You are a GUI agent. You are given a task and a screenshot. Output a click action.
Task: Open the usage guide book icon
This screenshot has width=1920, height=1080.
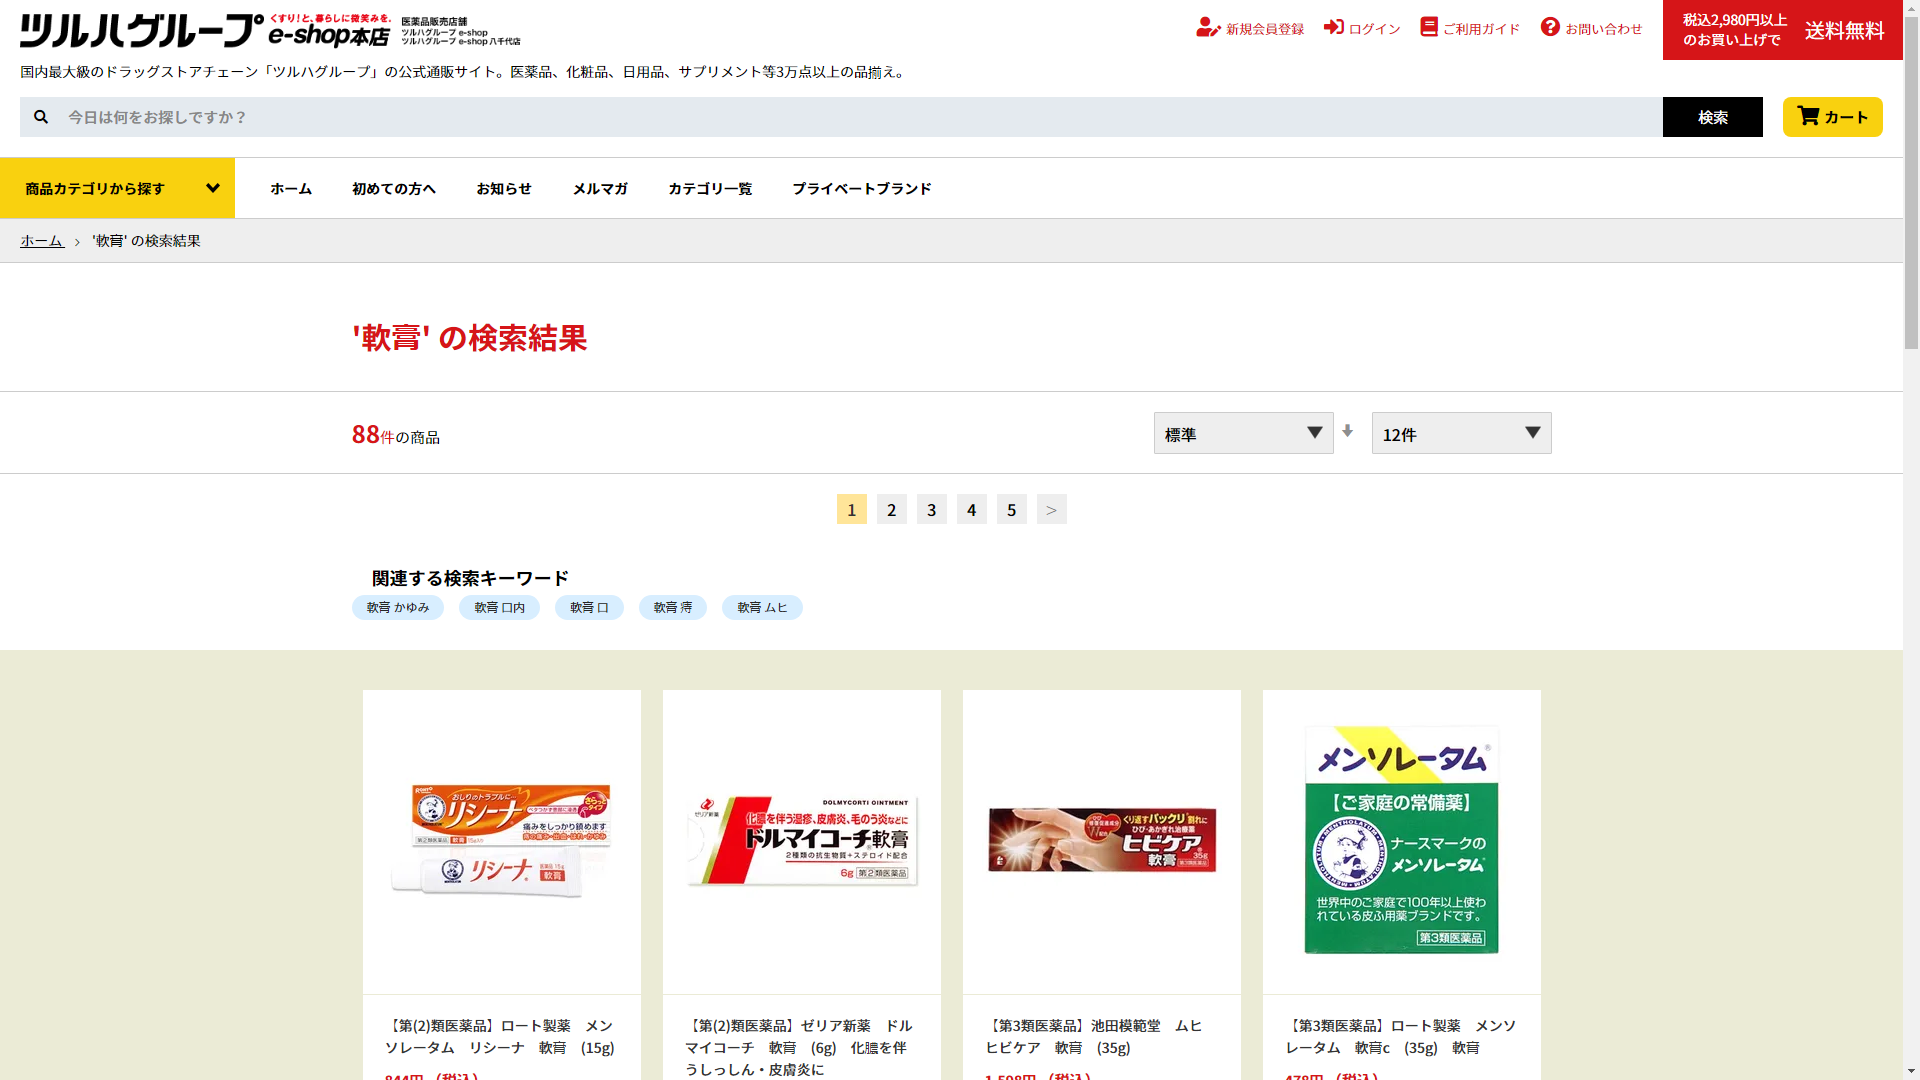tap(1428, 27)
